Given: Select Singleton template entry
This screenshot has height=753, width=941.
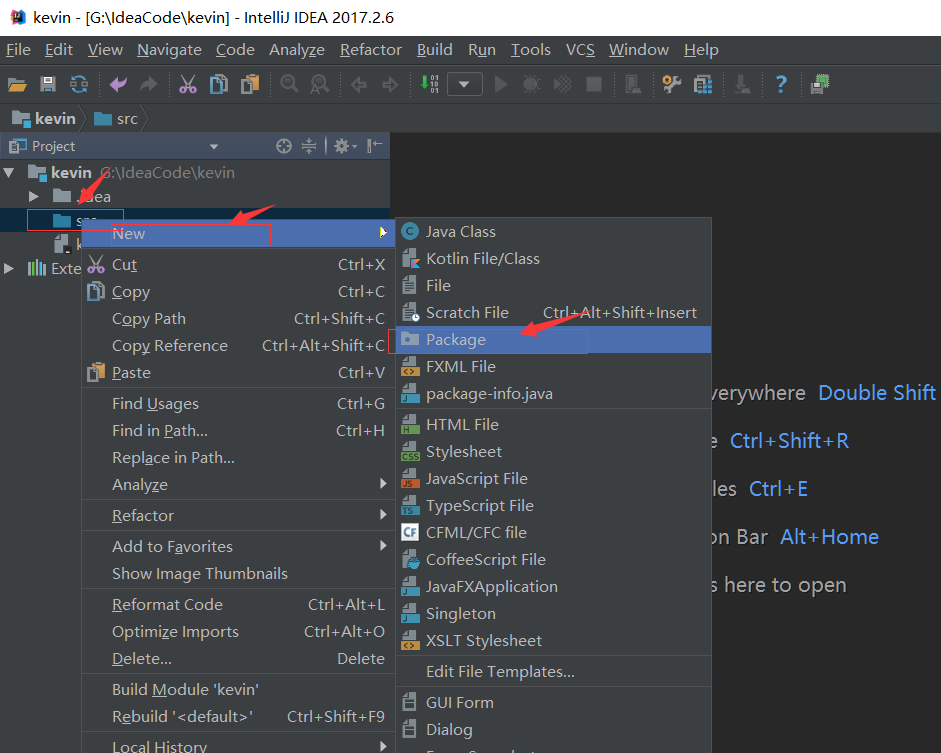Looking at the screenshot, I should 553,614.
